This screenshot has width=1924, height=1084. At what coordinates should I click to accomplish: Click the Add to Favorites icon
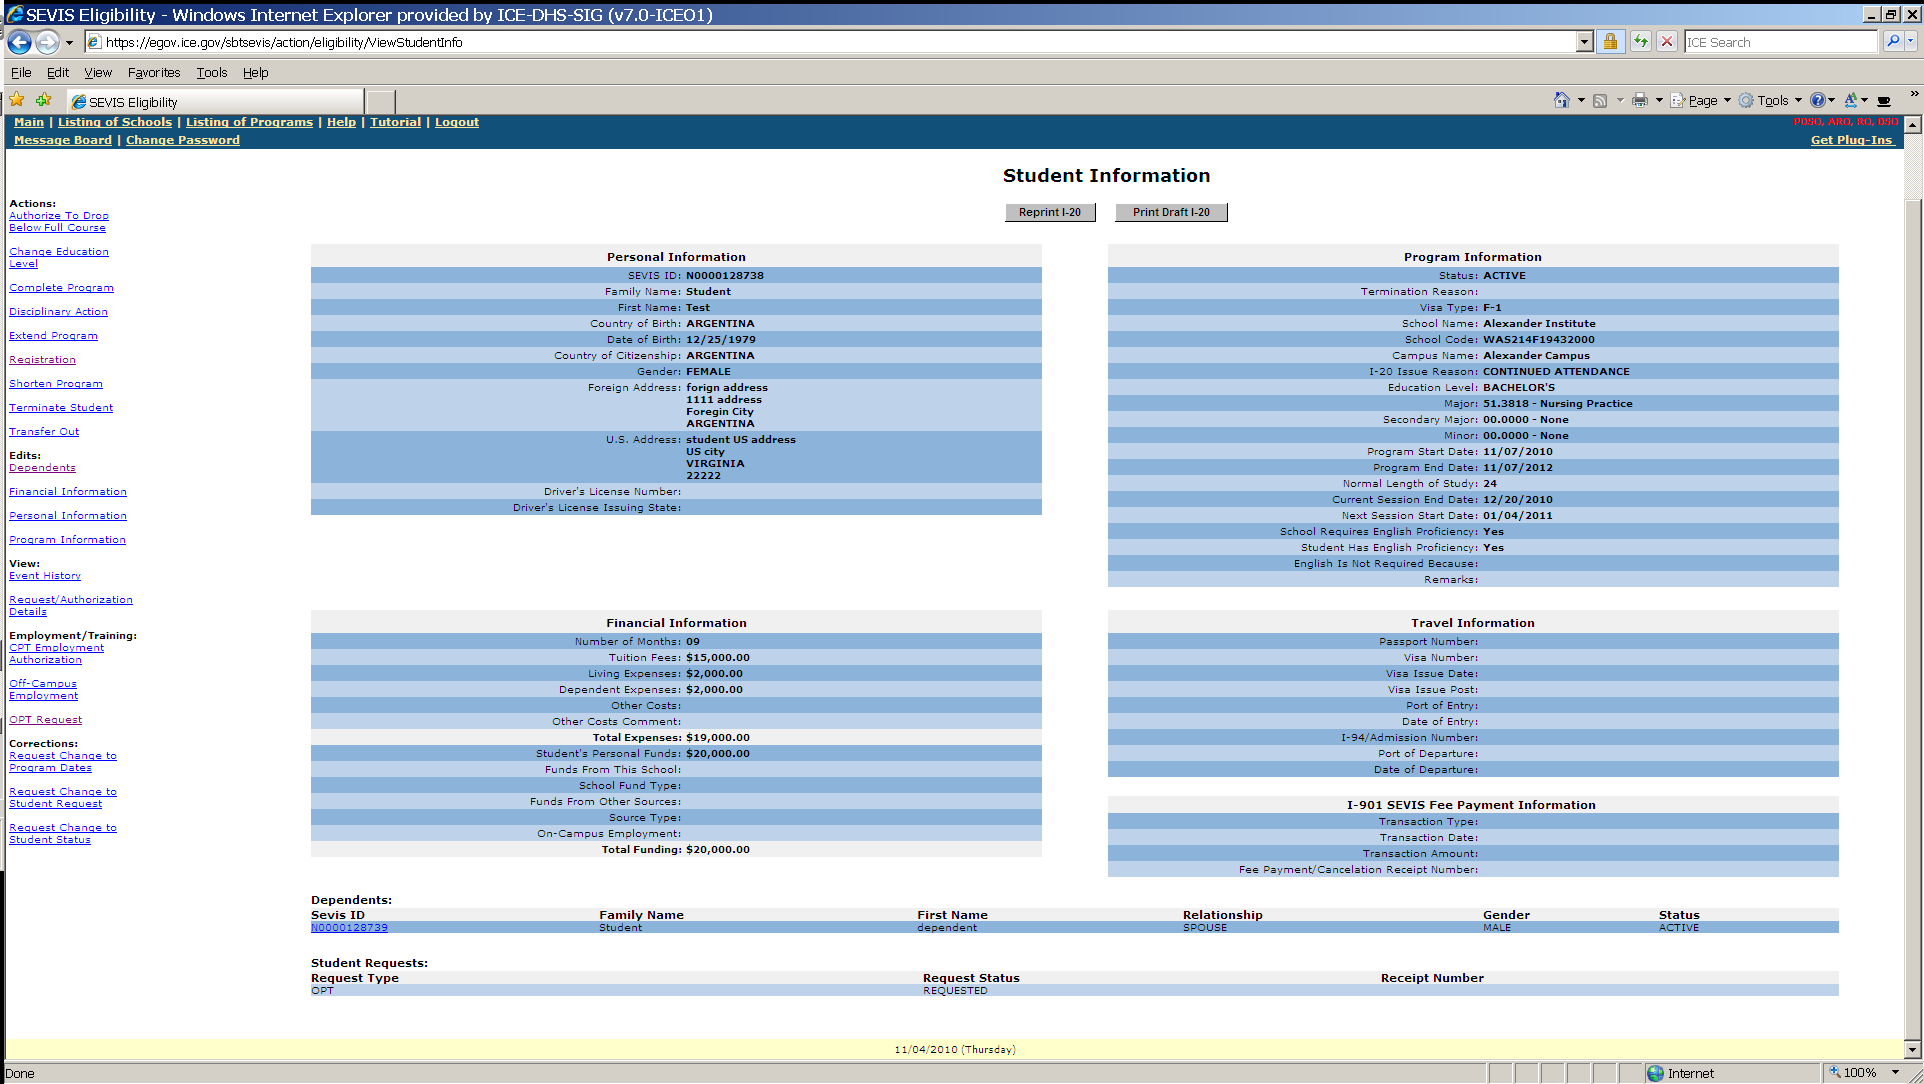(x=43, y=100)
